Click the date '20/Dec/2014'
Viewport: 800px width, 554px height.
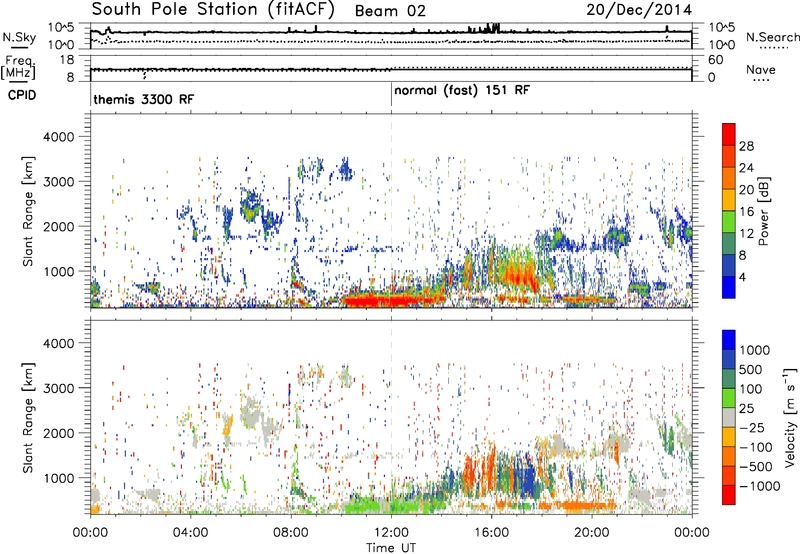pos(639,10)
